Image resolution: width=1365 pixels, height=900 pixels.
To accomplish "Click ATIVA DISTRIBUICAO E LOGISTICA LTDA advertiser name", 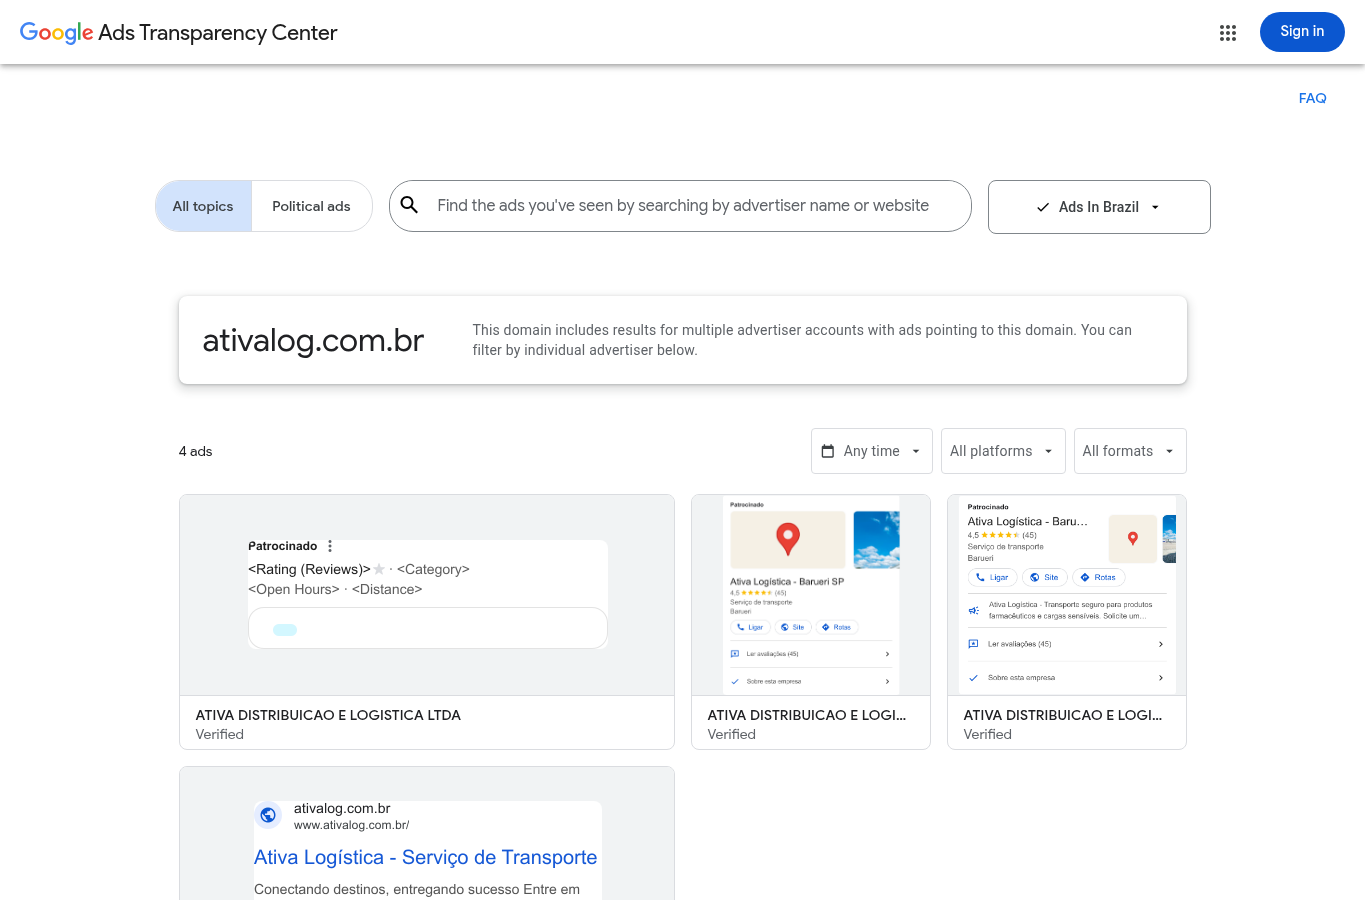I will point(328,715).
